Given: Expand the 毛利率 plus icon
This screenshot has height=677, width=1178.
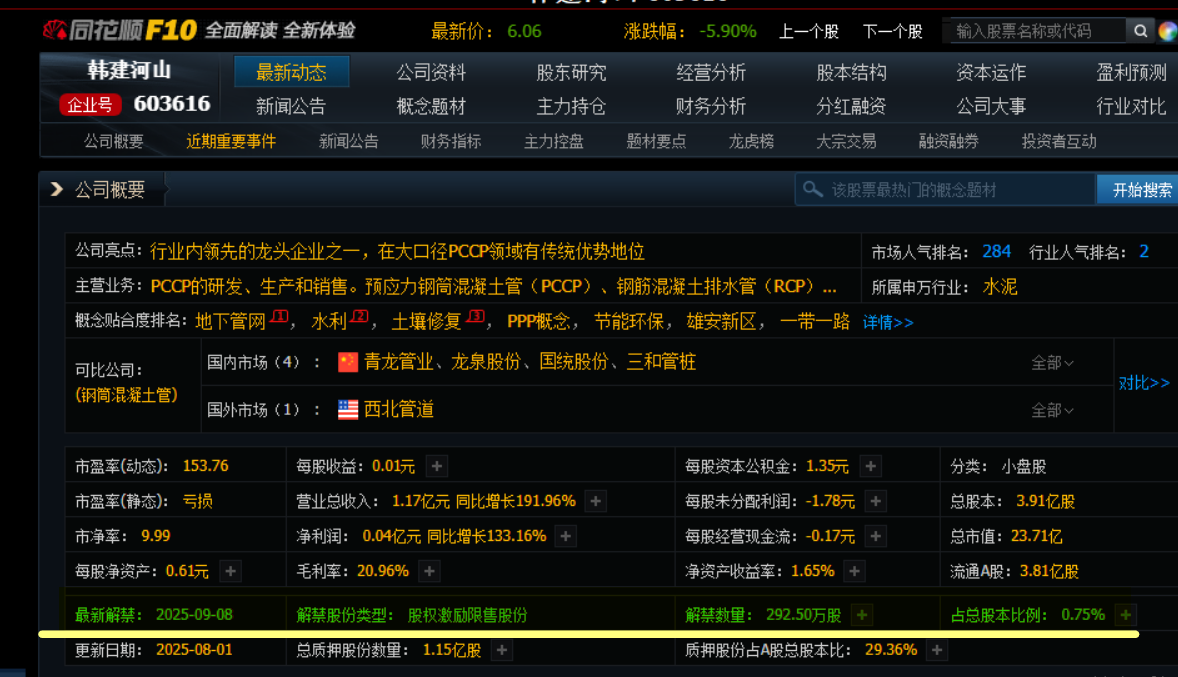Looking at the screenshot, I should click(429, 571).
